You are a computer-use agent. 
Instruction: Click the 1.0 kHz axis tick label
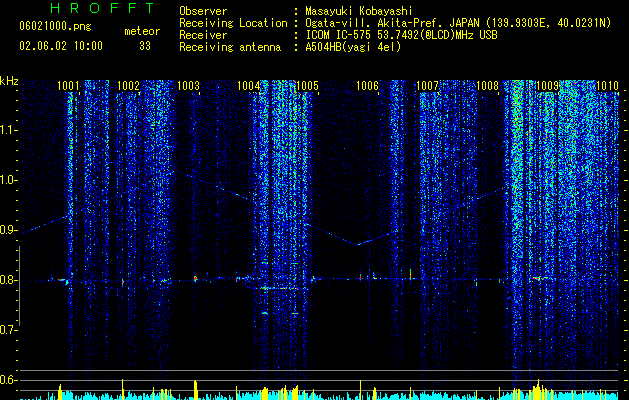9,180
